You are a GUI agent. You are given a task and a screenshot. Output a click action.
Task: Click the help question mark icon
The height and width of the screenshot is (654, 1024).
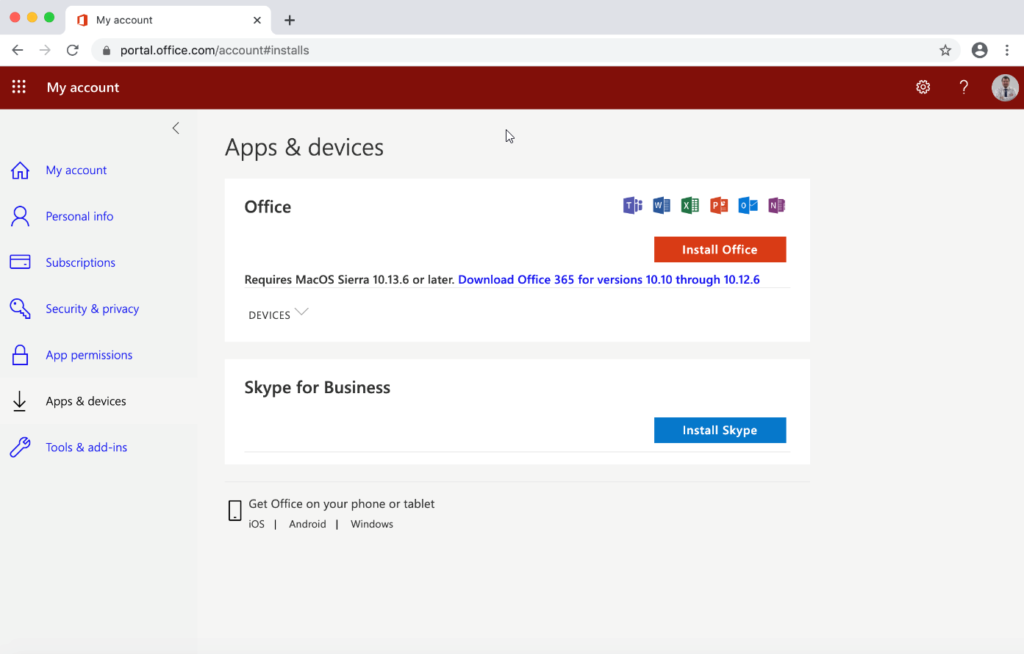(964, 87)
